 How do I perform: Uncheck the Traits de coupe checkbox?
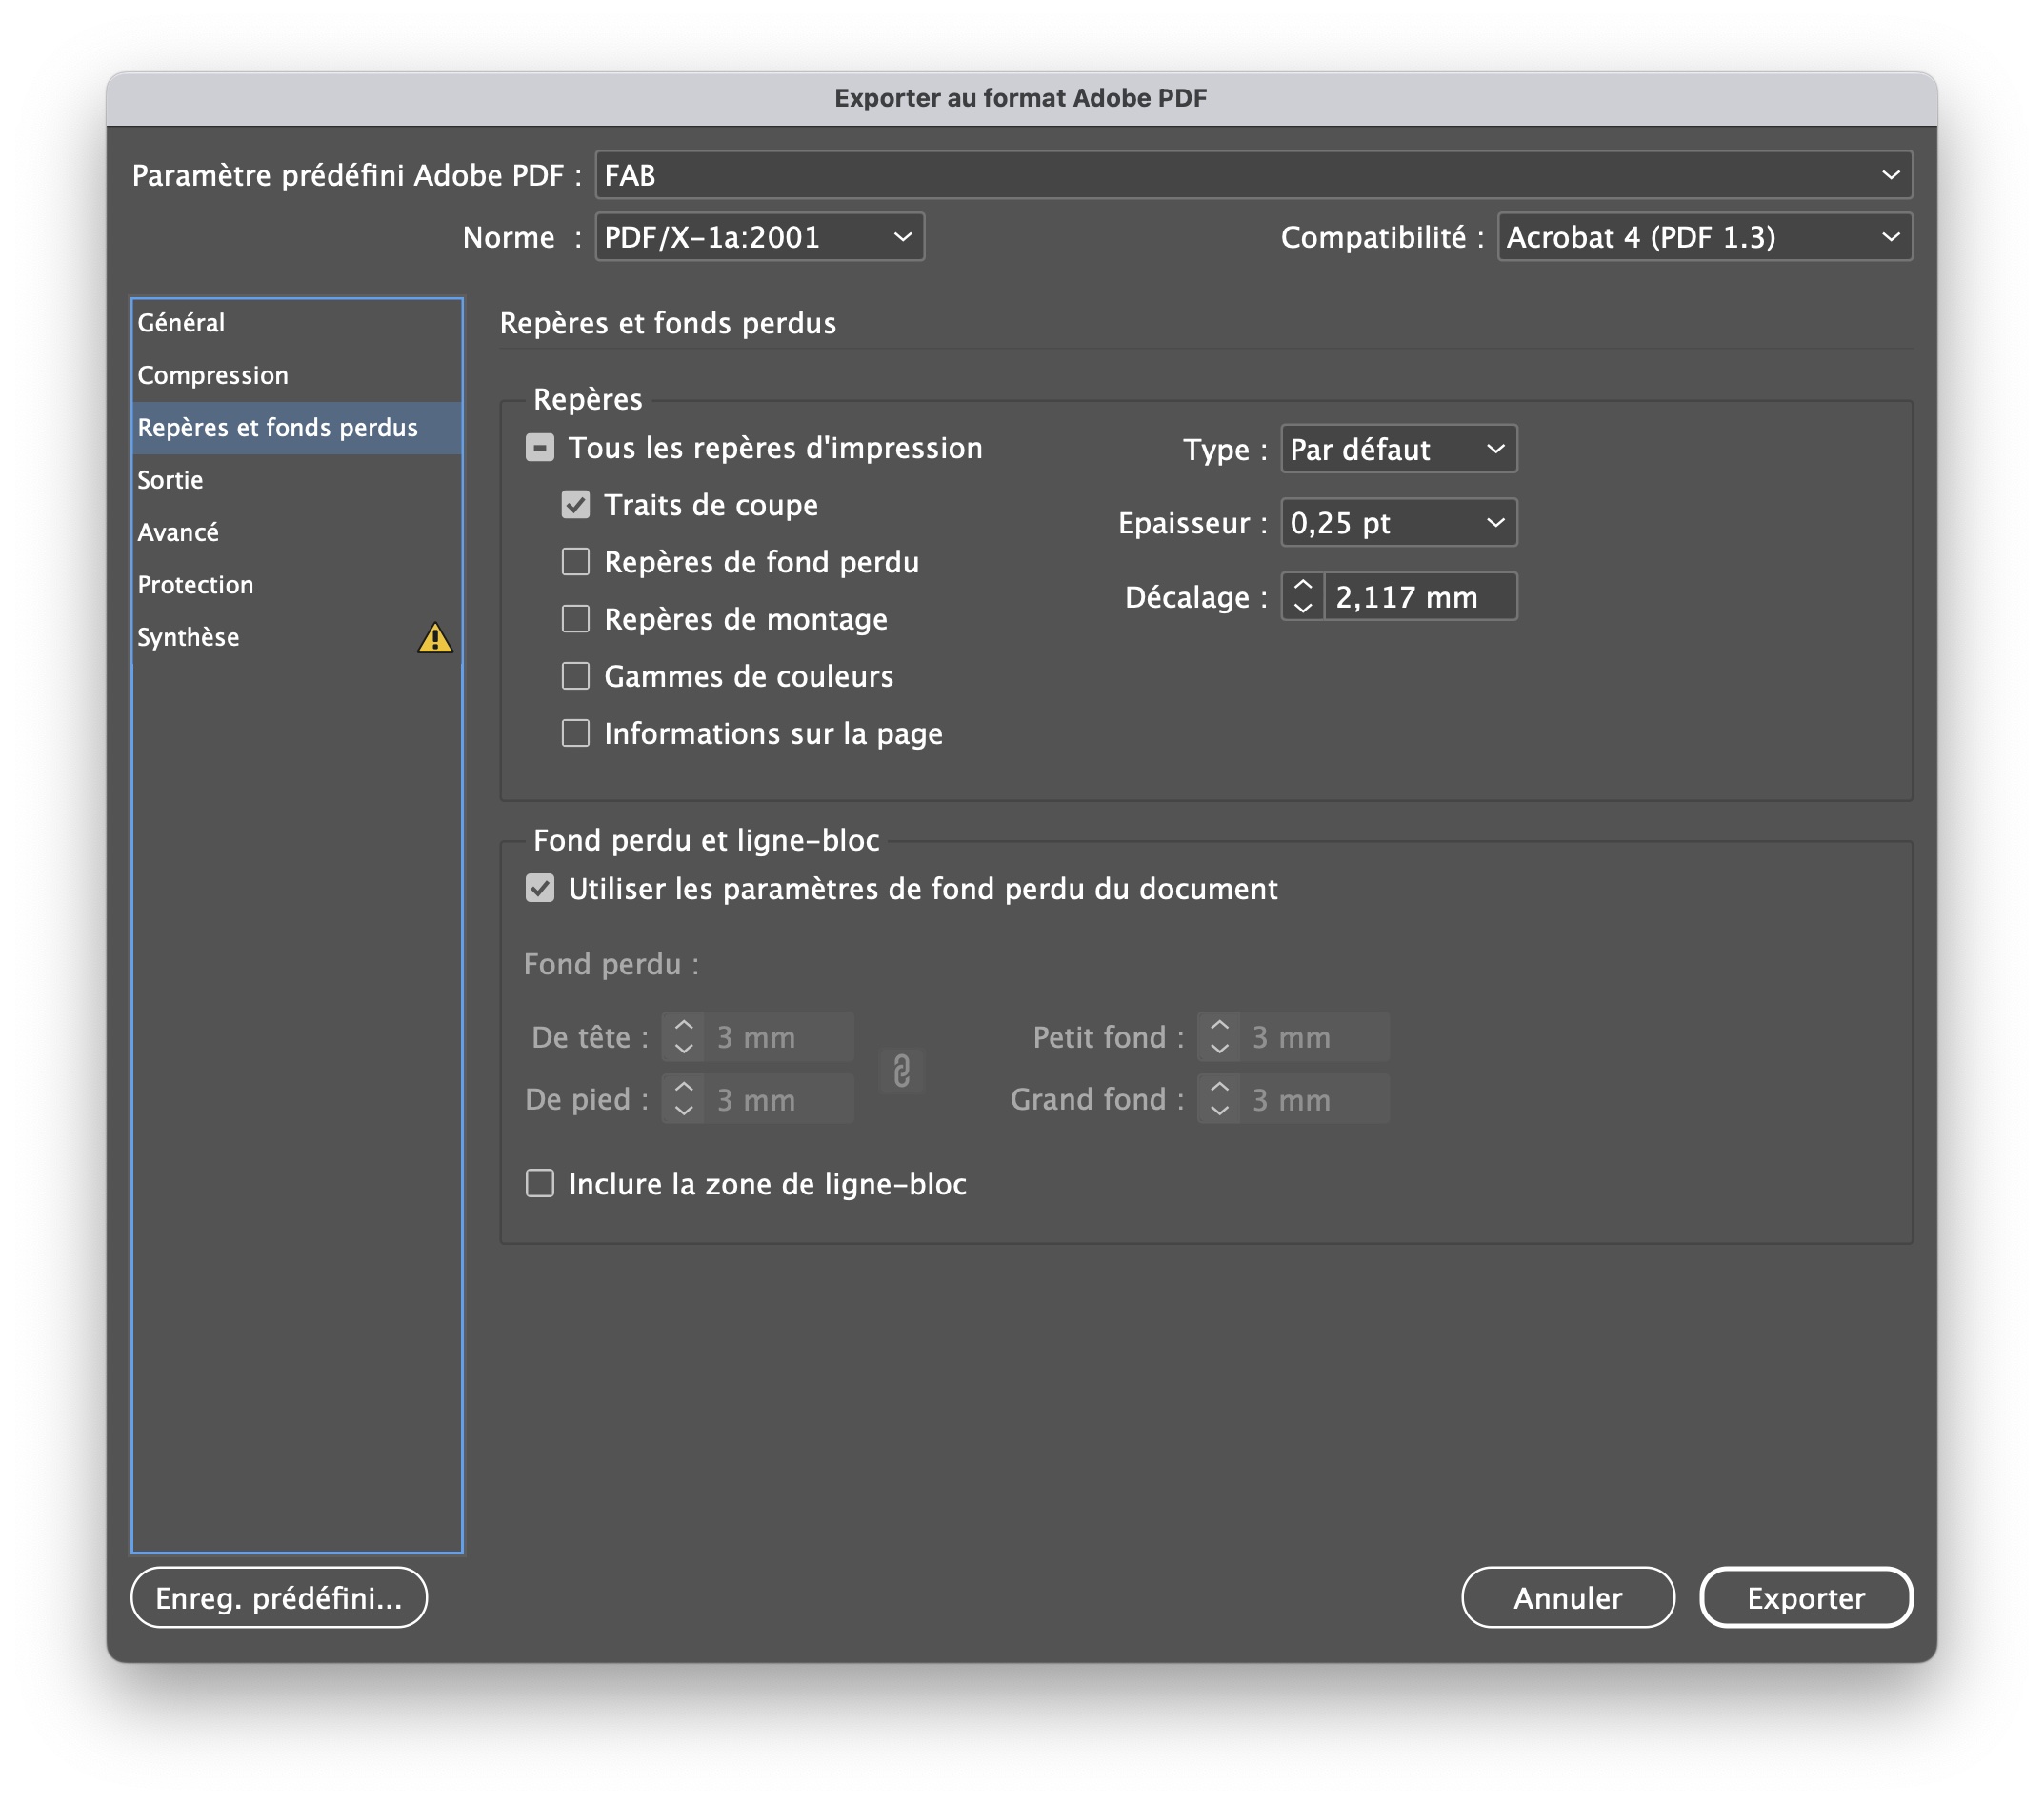coord(576,505)
